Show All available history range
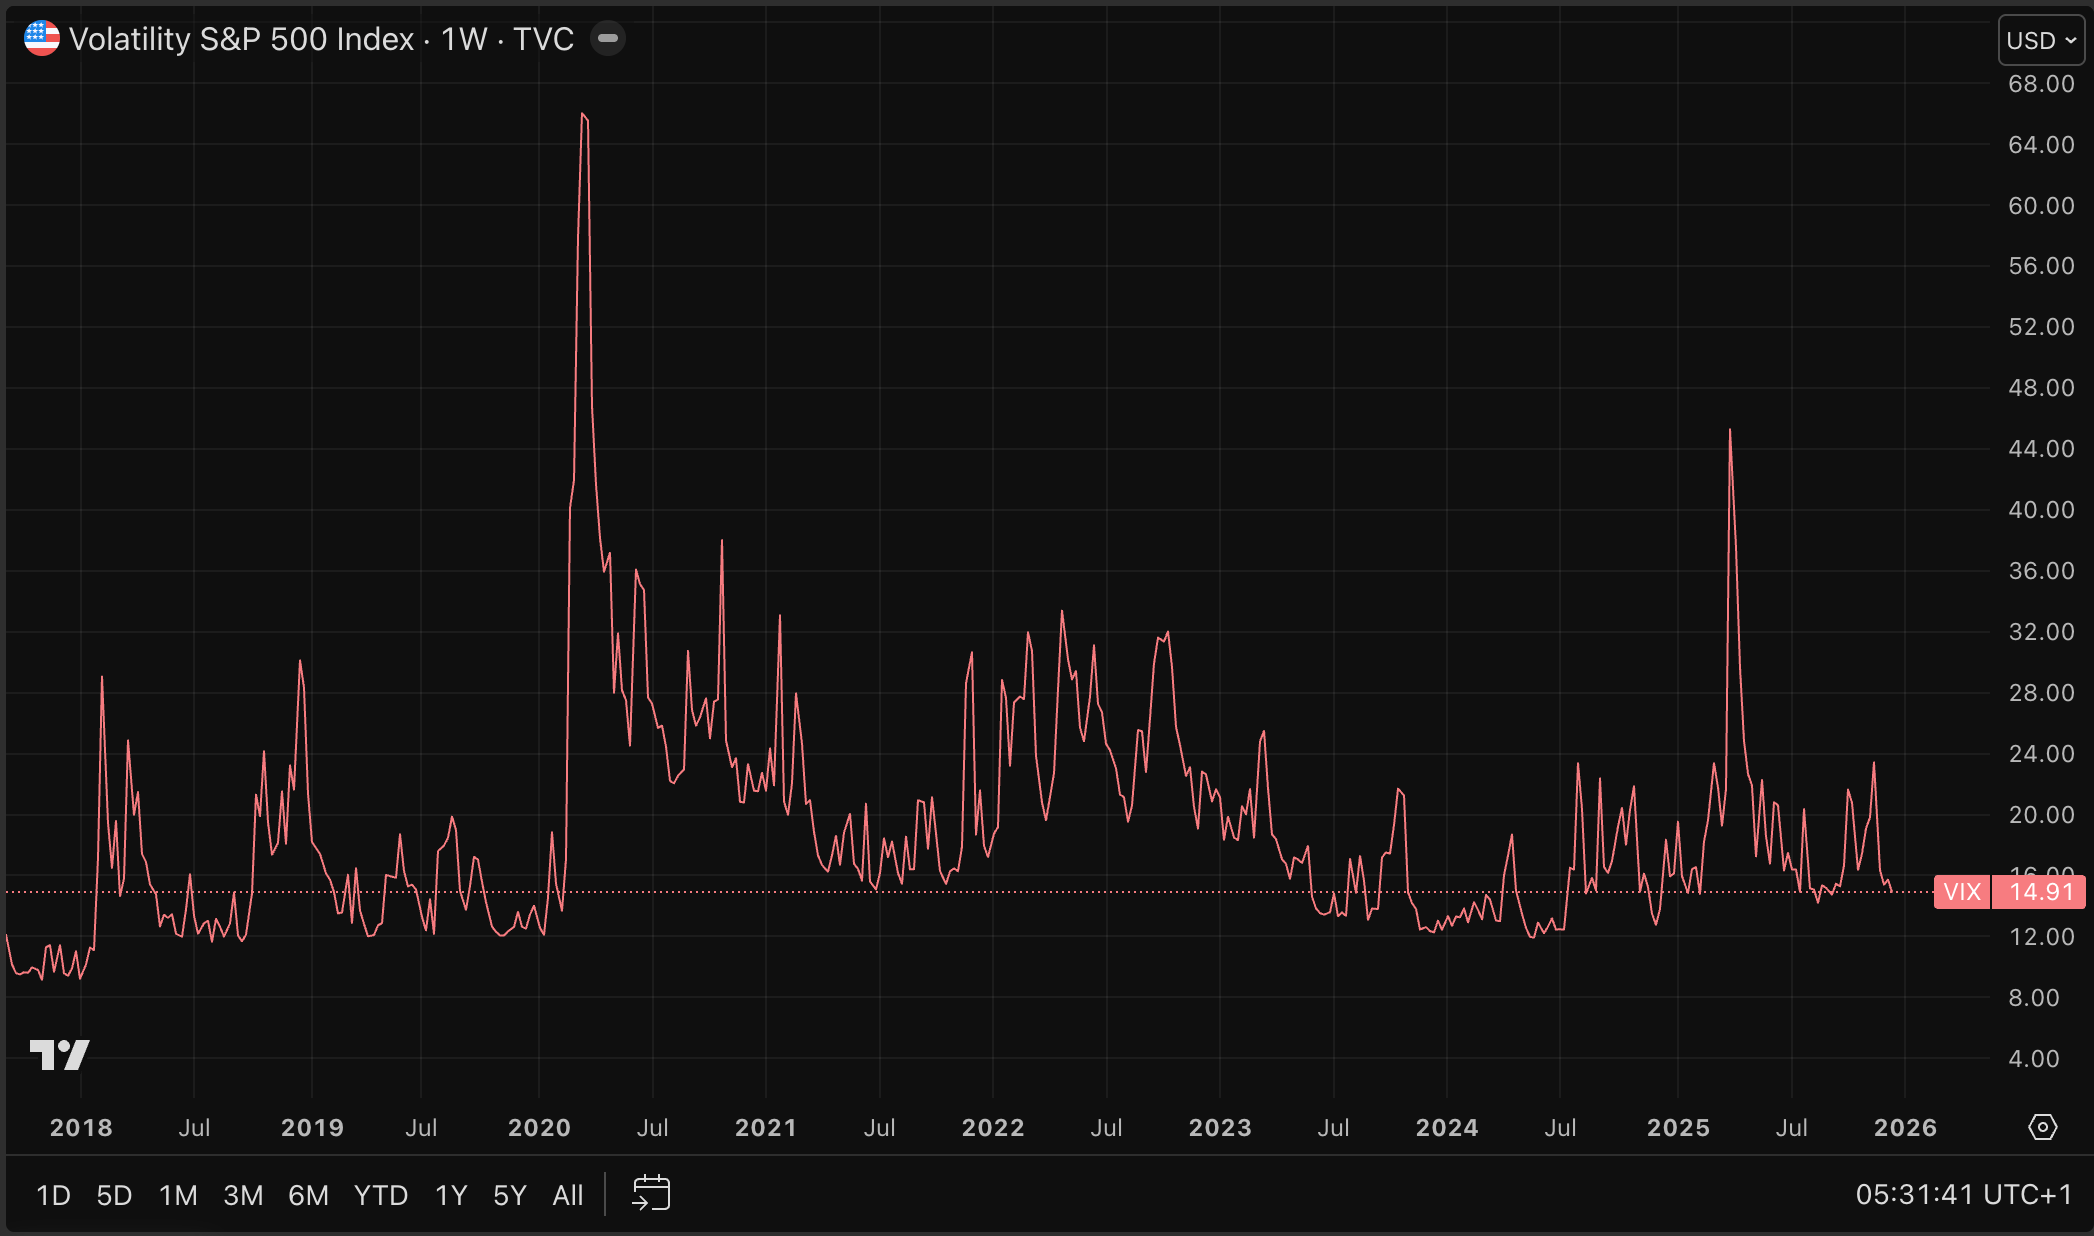The image size is (2094, 1236). (568, 1195)
